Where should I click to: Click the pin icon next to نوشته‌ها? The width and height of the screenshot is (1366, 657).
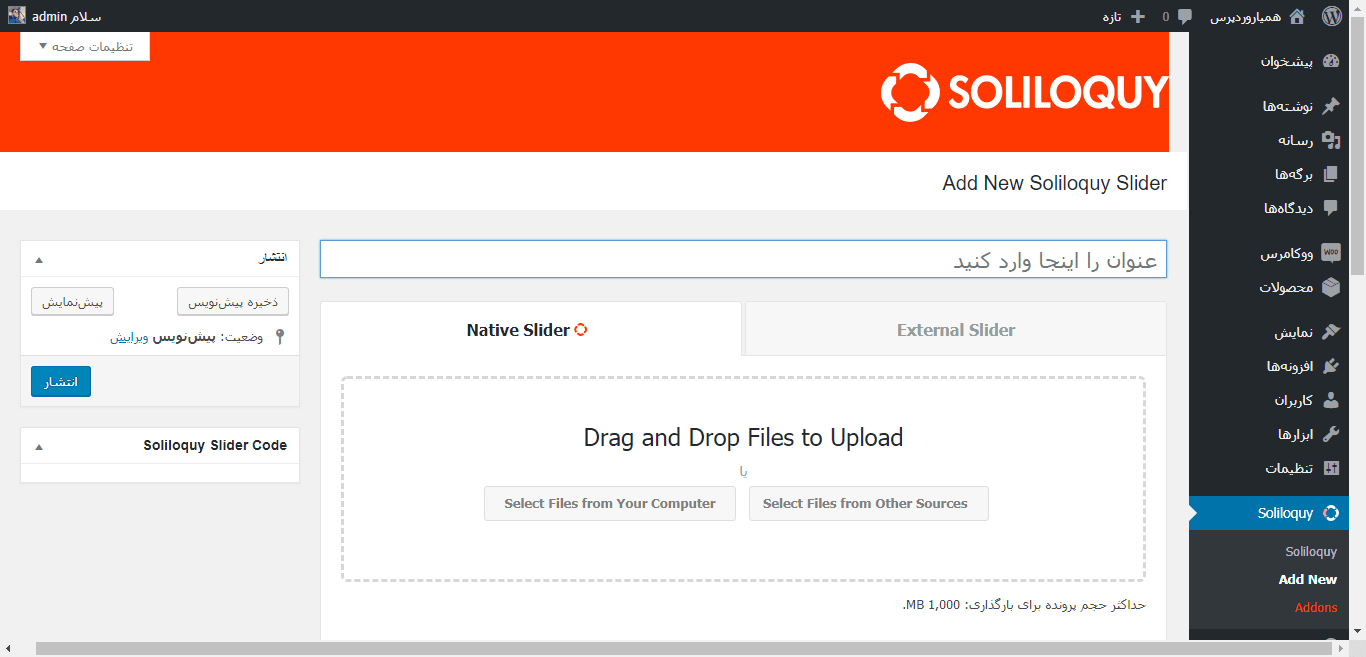point(1330,106)
